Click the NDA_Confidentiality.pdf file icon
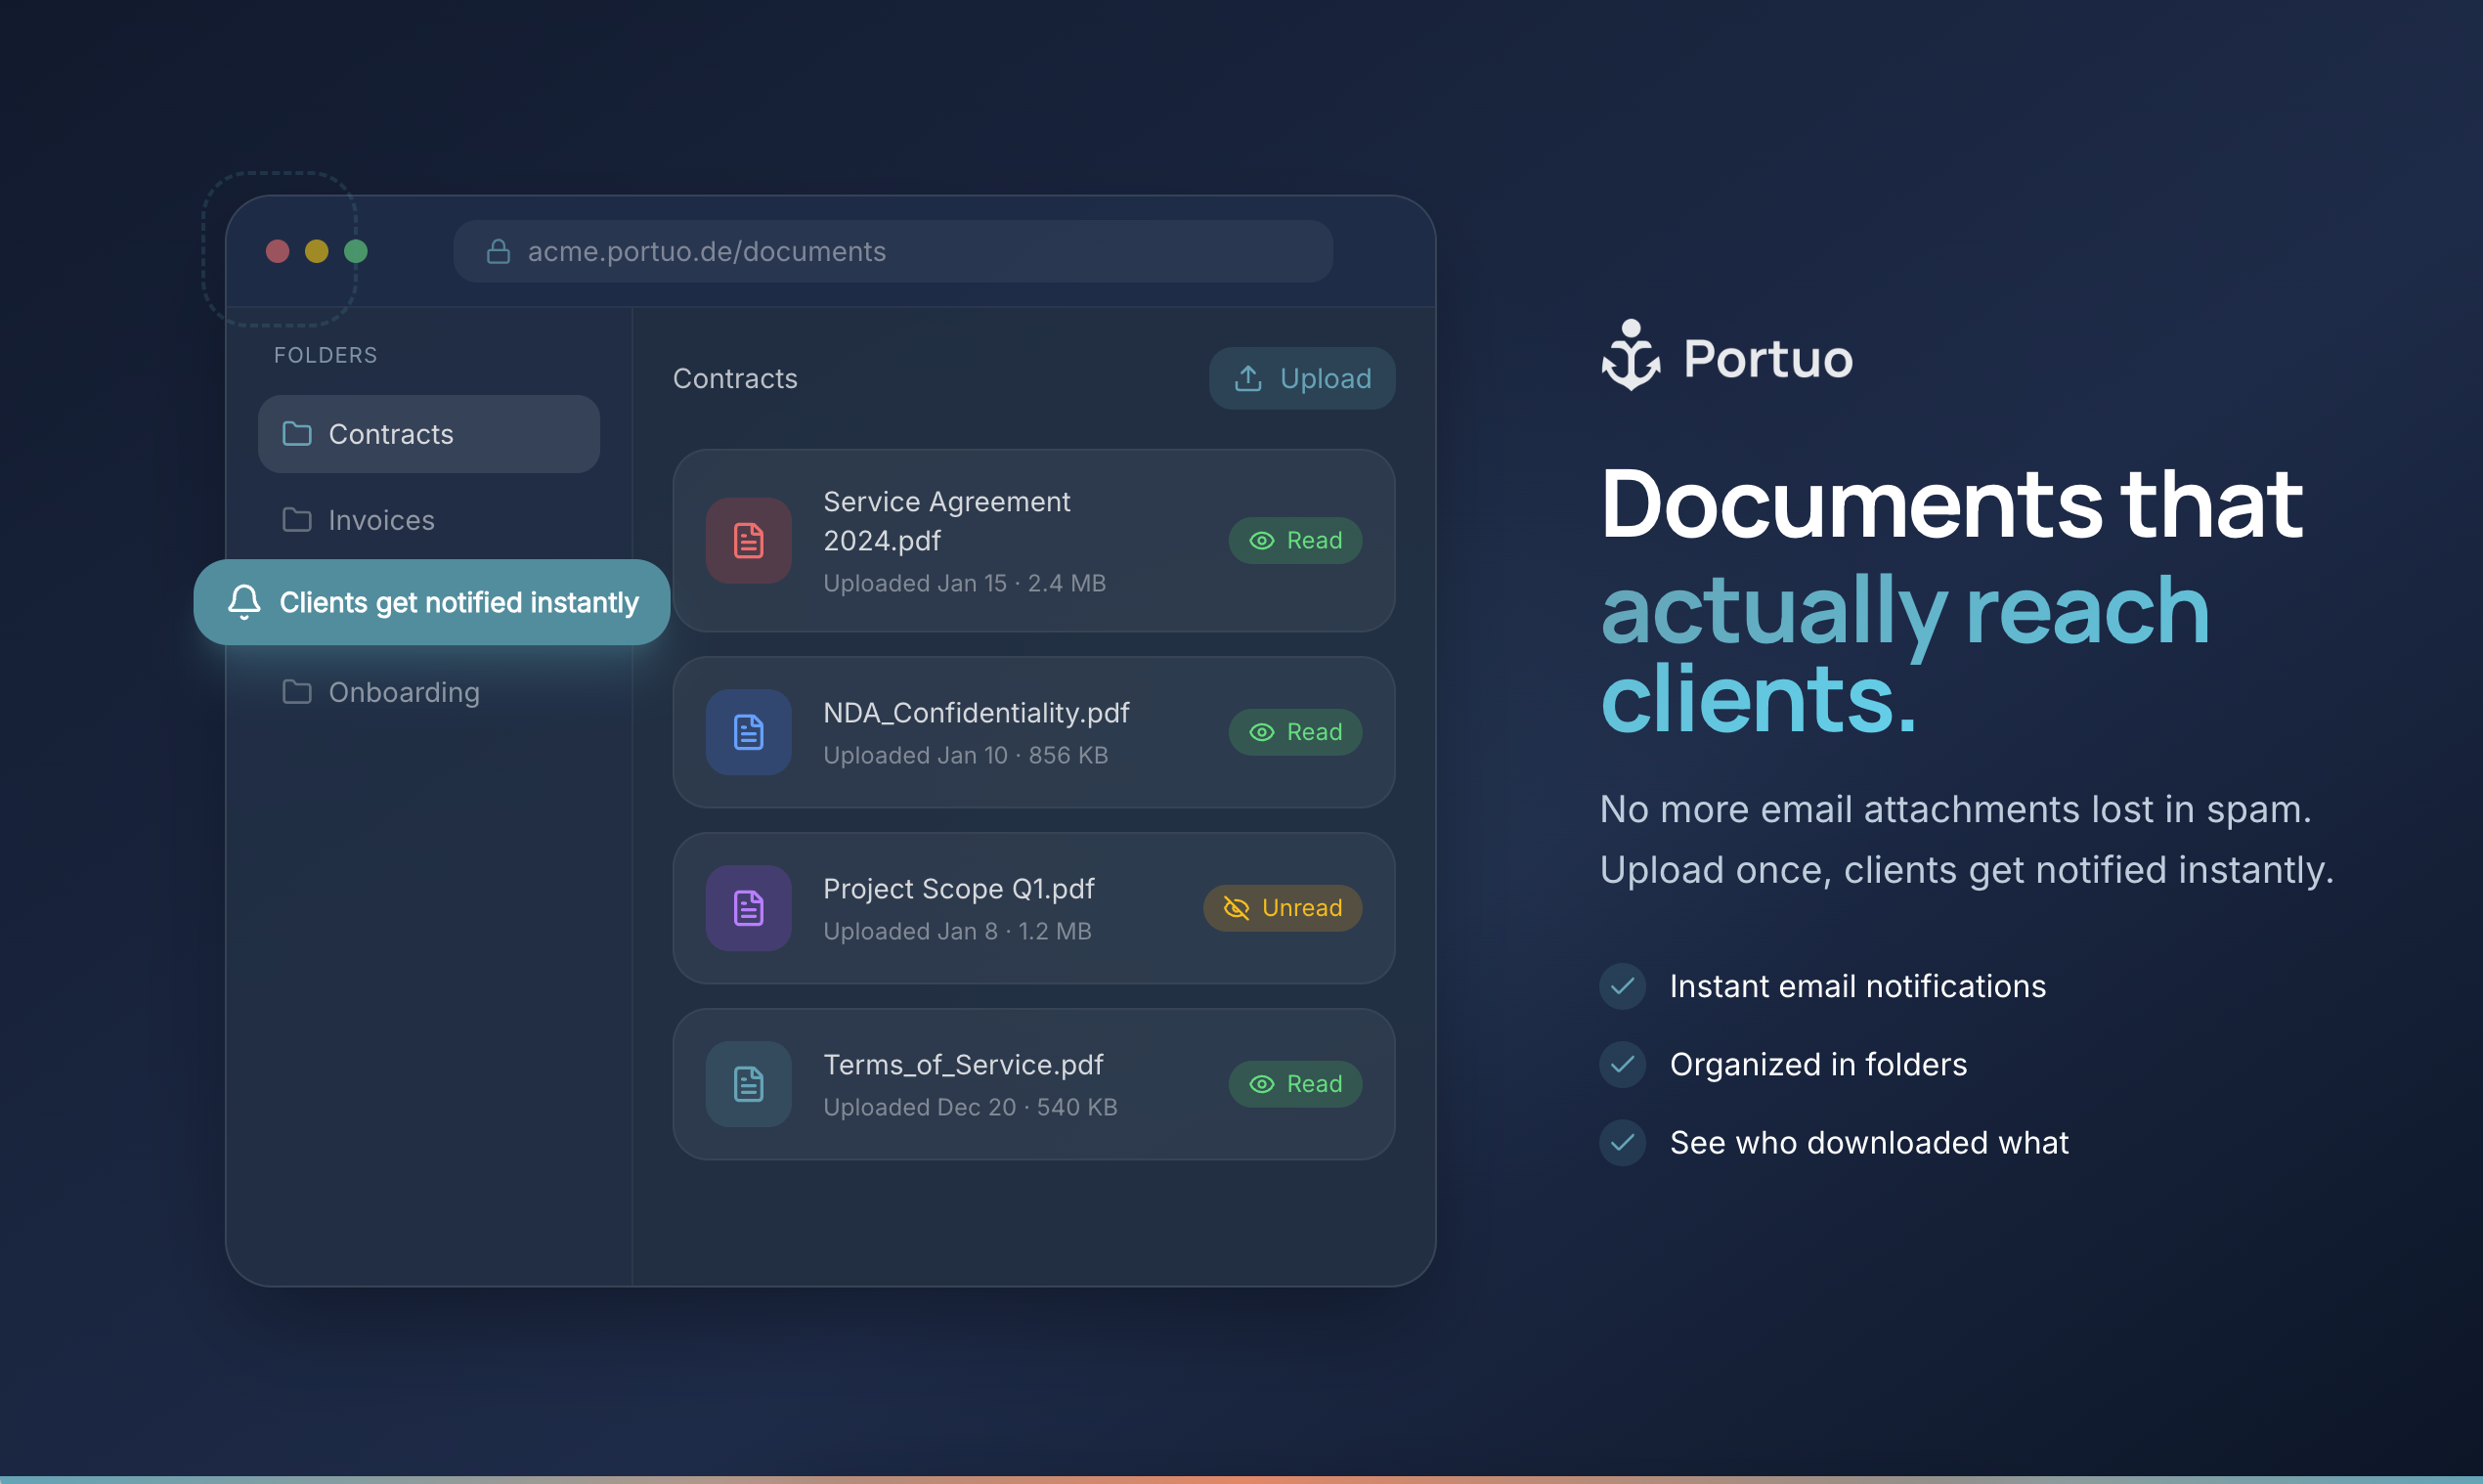This screenshot has height=1484, width=2483. (748, 732)
